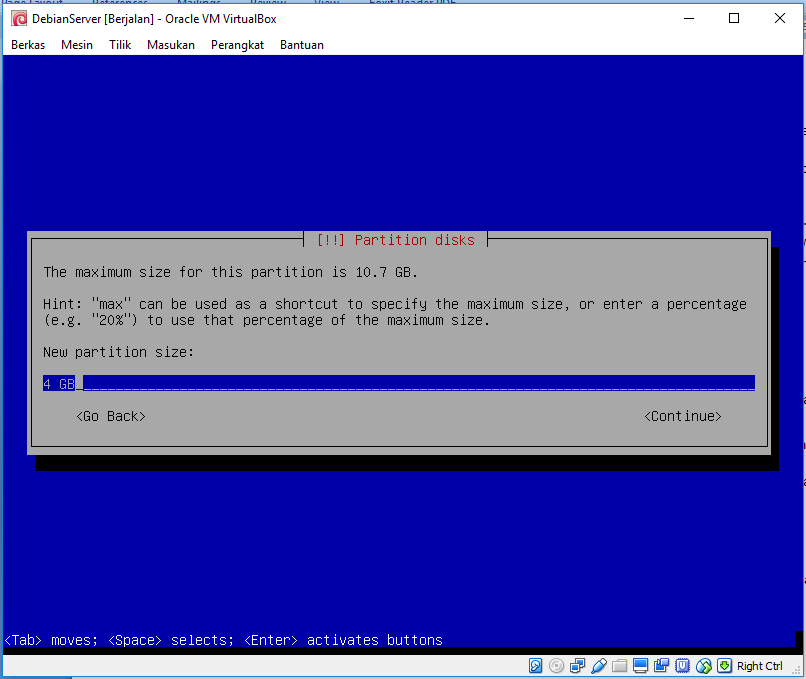
Task: Maximize the VirtualBox window
Action: click(x=734, y=19)
